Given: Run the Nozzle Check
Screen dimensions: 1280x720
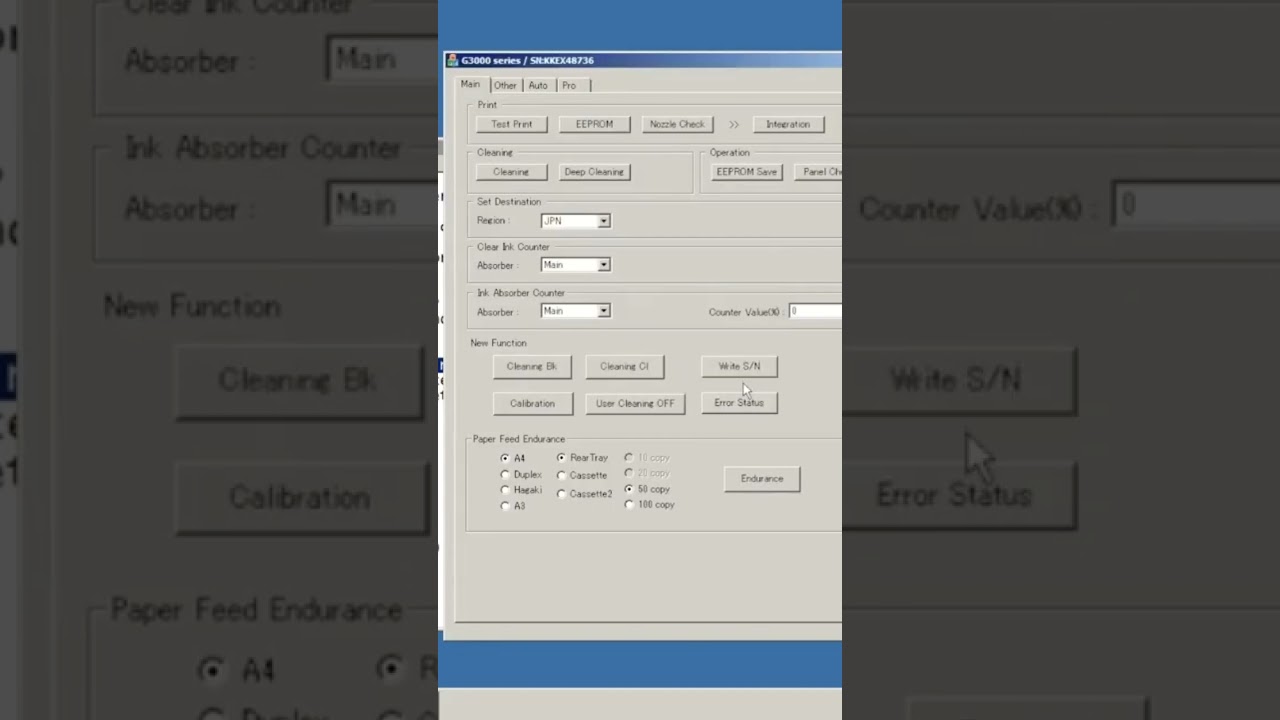Looking at the screenshot, I should [677, 124].
